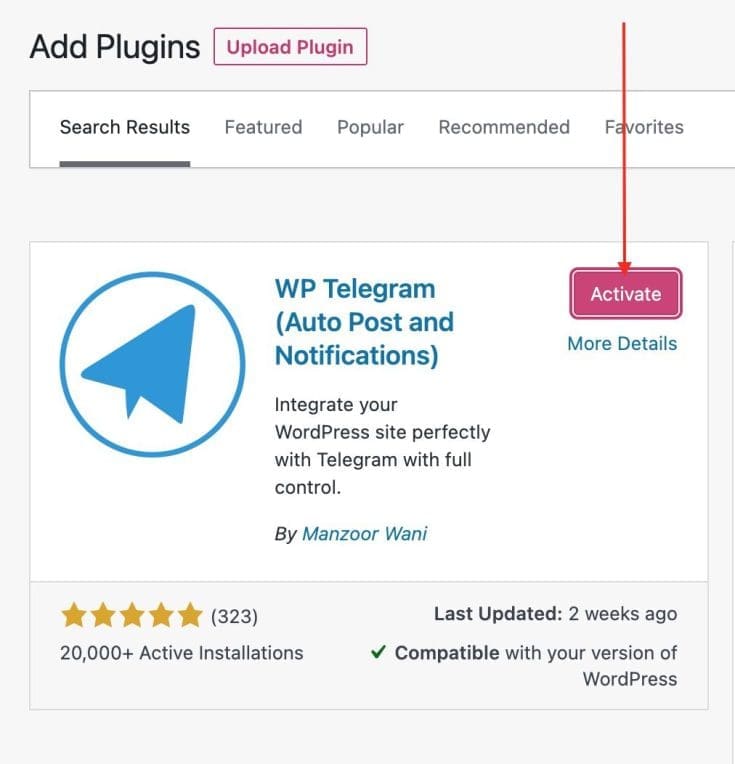Visit author Manzoor Wani's link

coord(365,534)
